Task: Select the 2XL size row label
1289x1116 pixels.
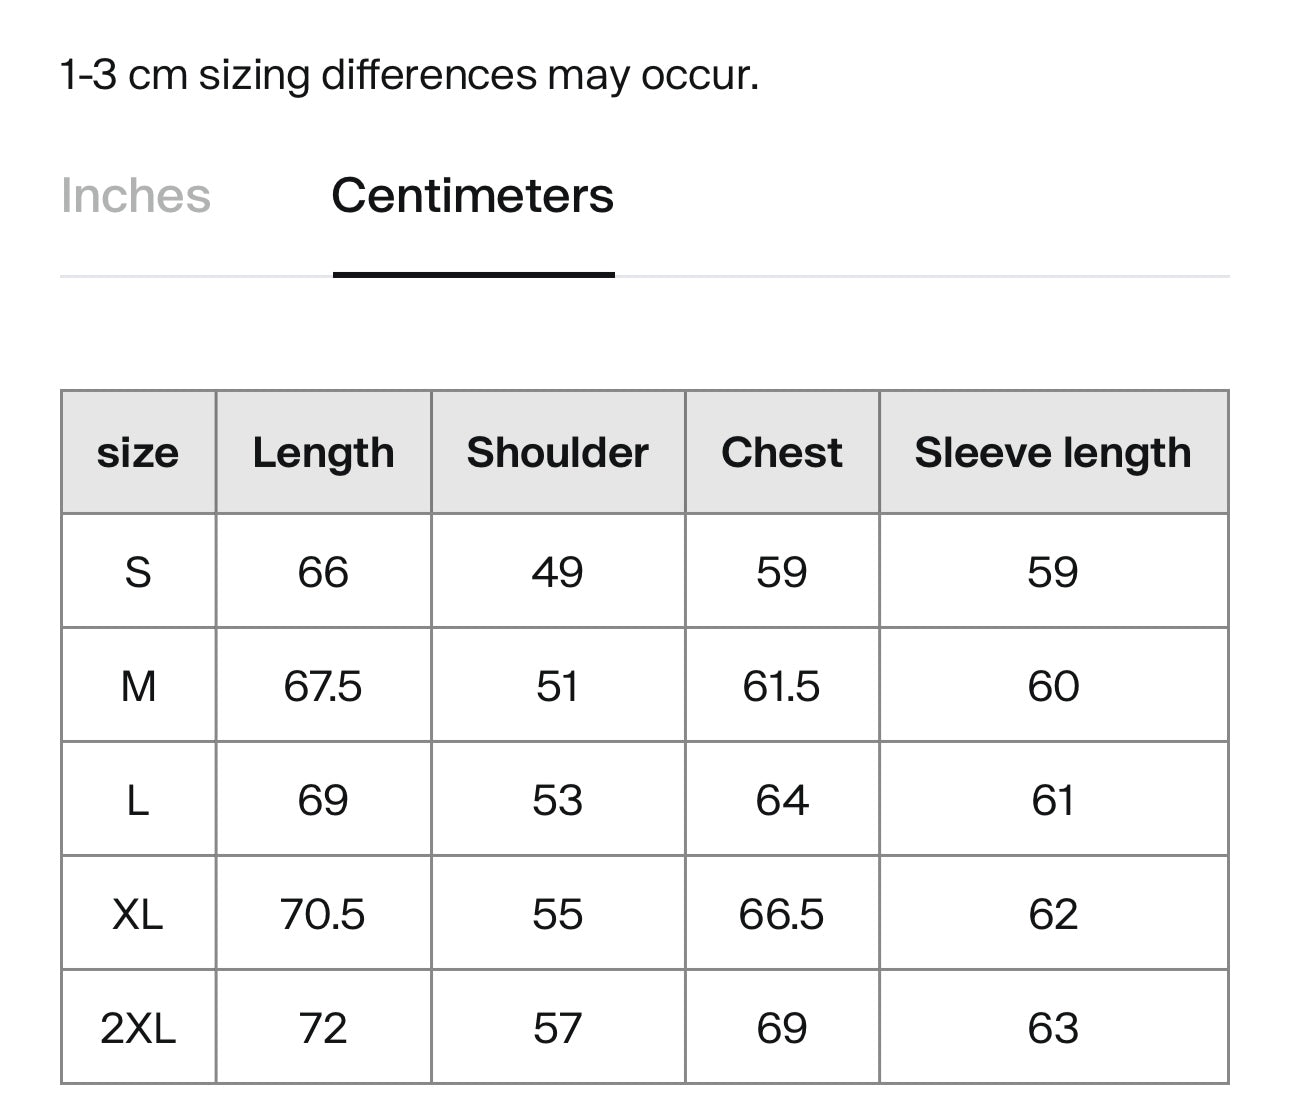Action: pos(138,1028)
